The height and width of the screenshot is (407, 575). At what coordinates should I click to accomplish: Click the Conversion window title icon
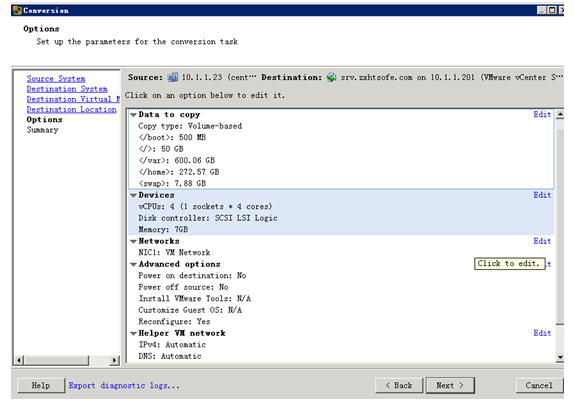click(17, 10)
